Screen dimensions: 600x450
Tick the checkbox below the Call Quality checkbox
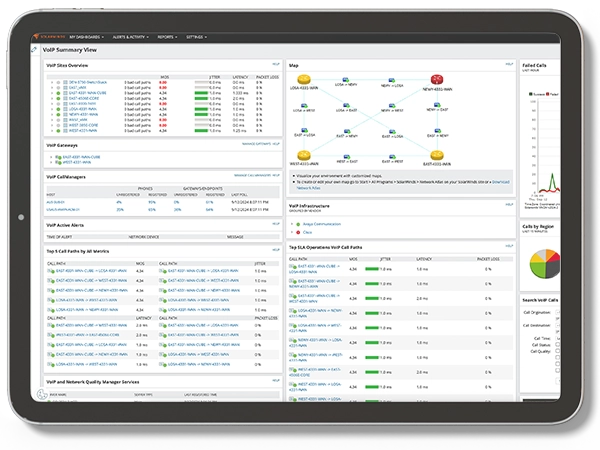point(558,357)
